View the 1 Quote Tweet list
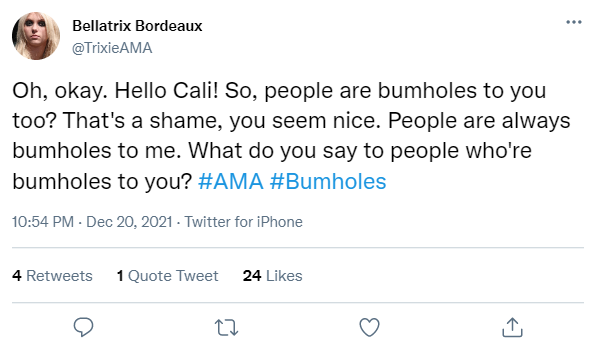Screen dimensions: 596x364 pos(168,276)
